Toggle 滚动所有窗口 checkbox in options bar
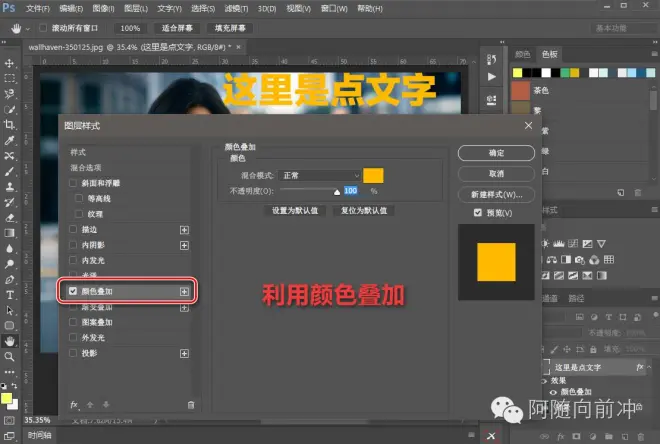The width and height of the screenshot is (660, 444). pos(43,28)
